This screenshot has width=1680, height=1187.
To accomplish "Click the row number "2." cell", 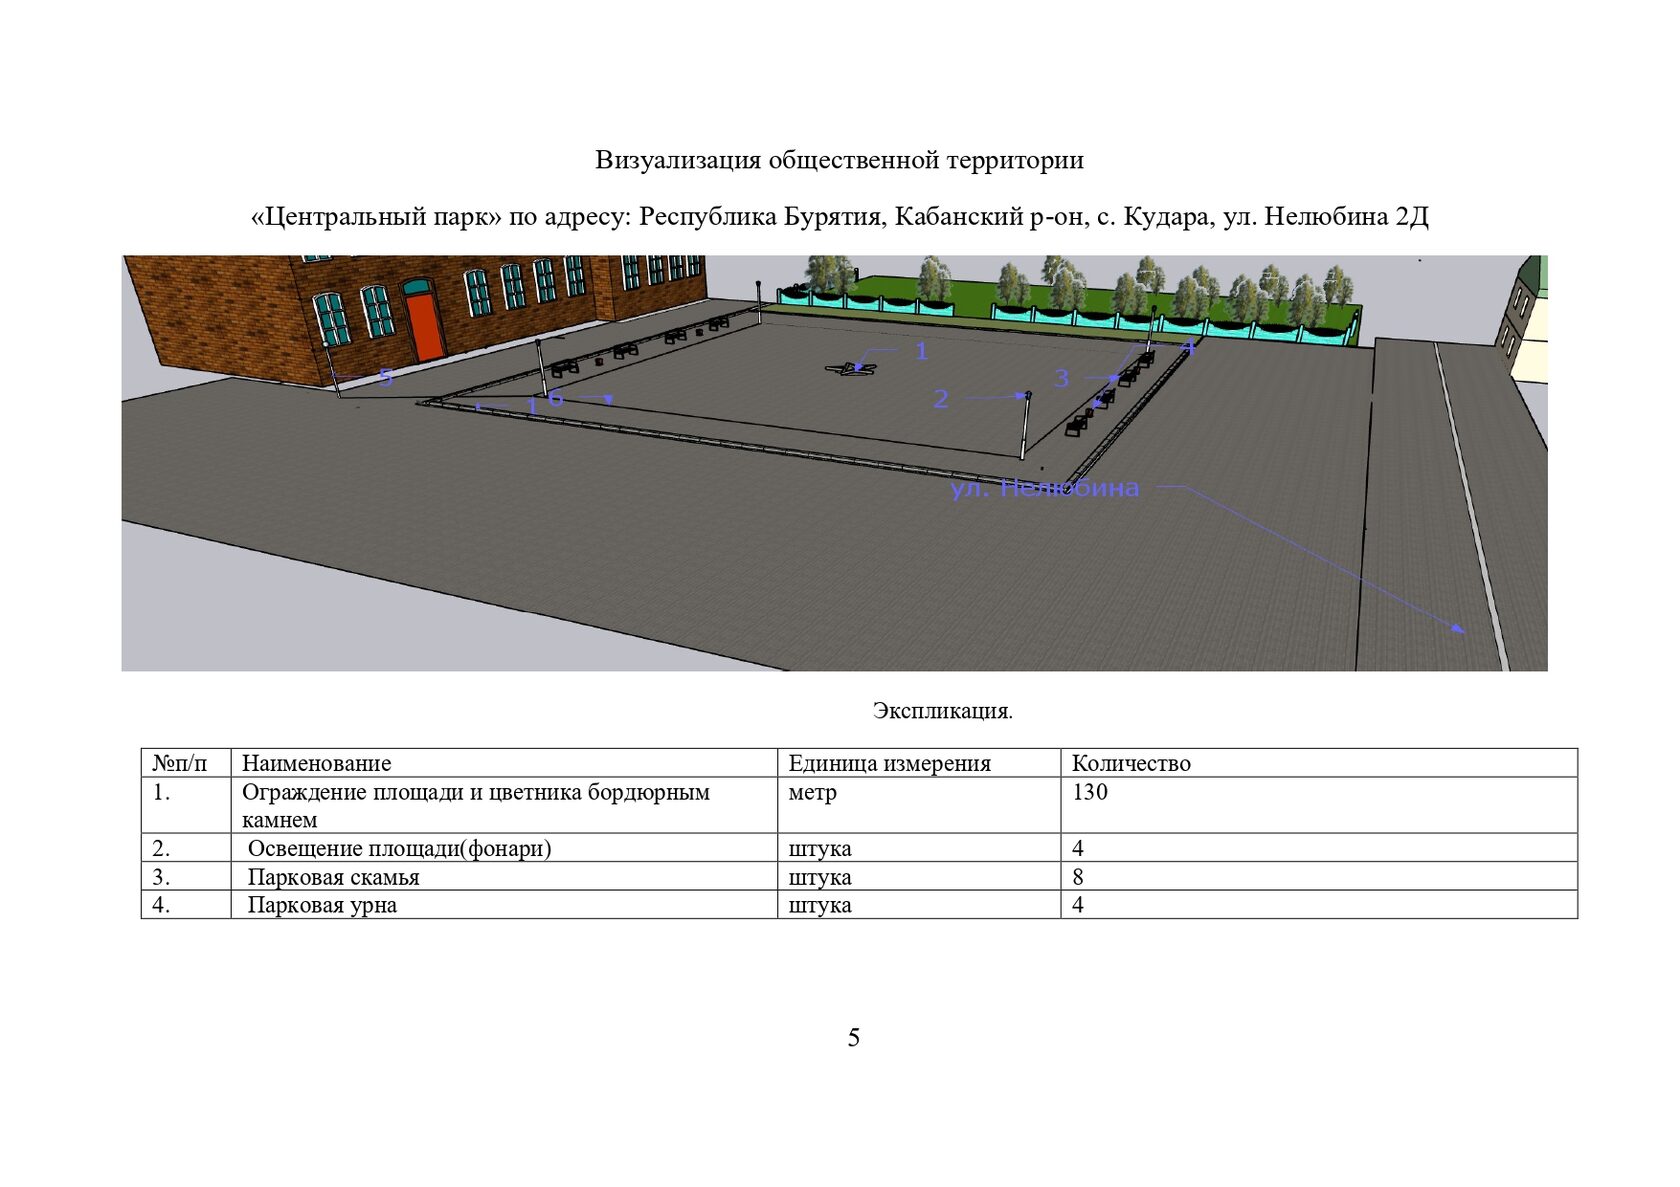I will click(186, 848).
